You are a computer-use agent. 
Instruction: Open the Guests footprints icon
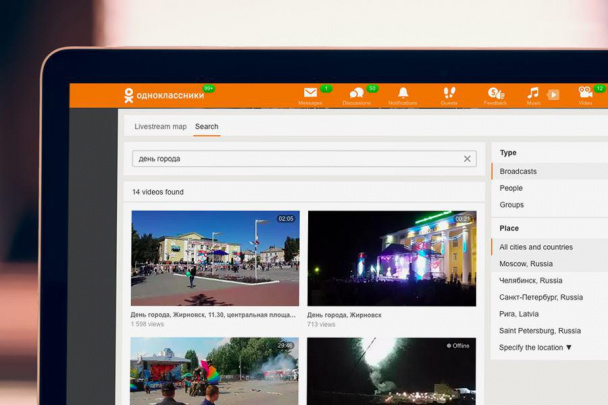[x=449, y=93]
